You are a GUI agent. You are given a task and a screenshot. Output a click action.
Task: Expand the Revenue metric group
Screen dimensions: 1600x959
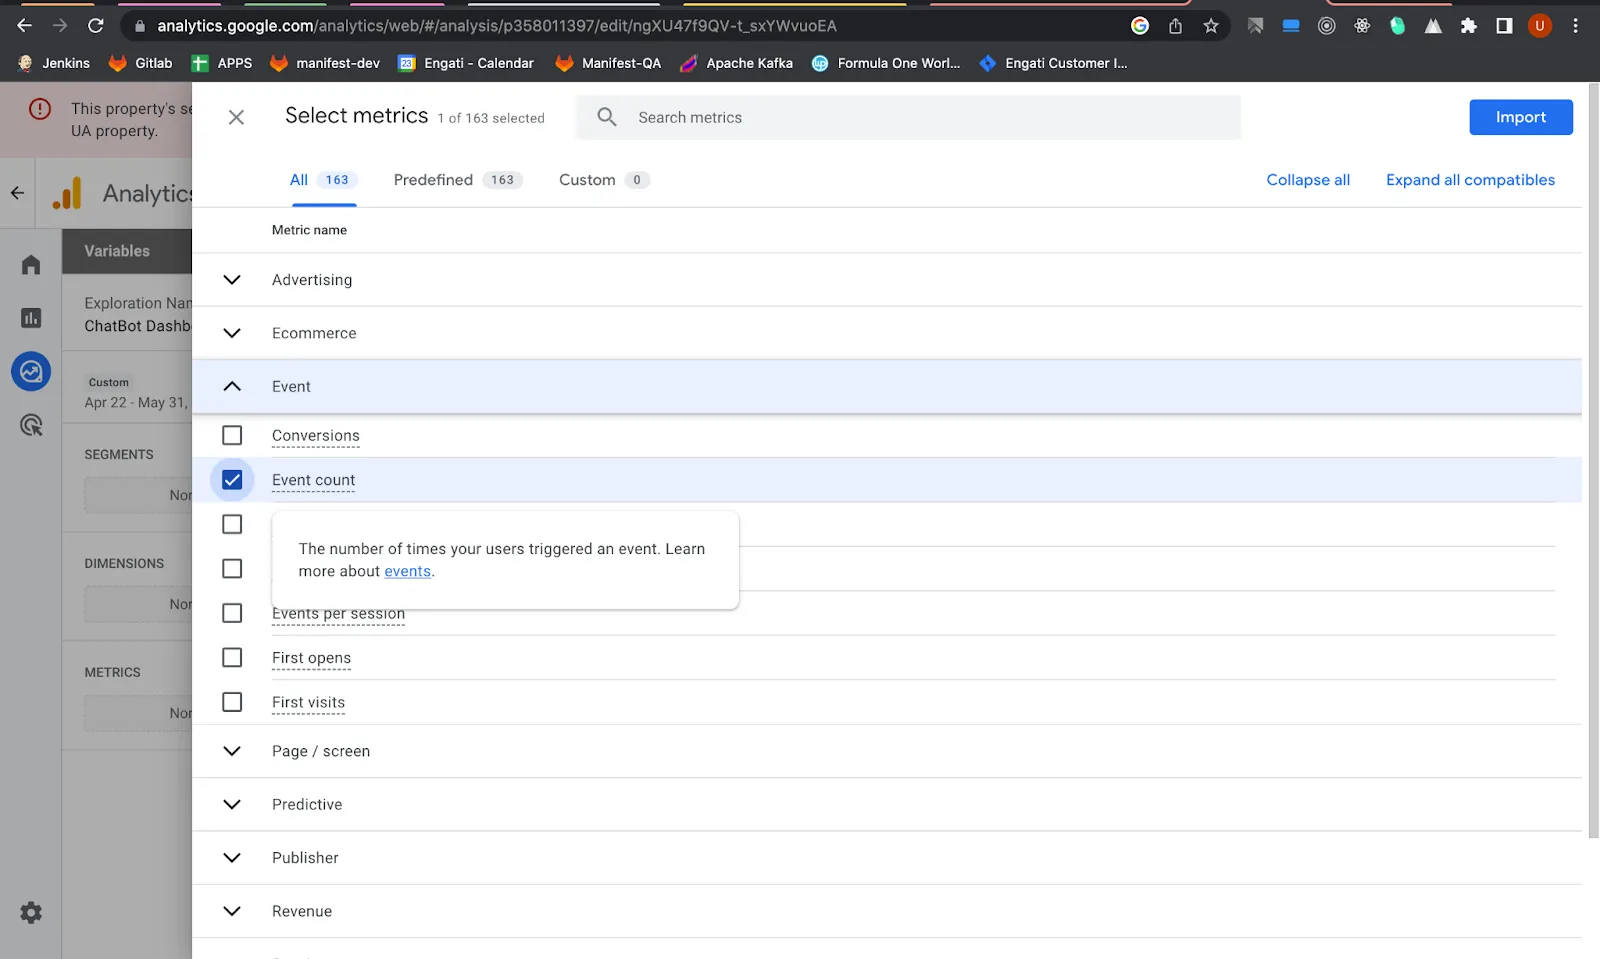click(x=232, y=911)
